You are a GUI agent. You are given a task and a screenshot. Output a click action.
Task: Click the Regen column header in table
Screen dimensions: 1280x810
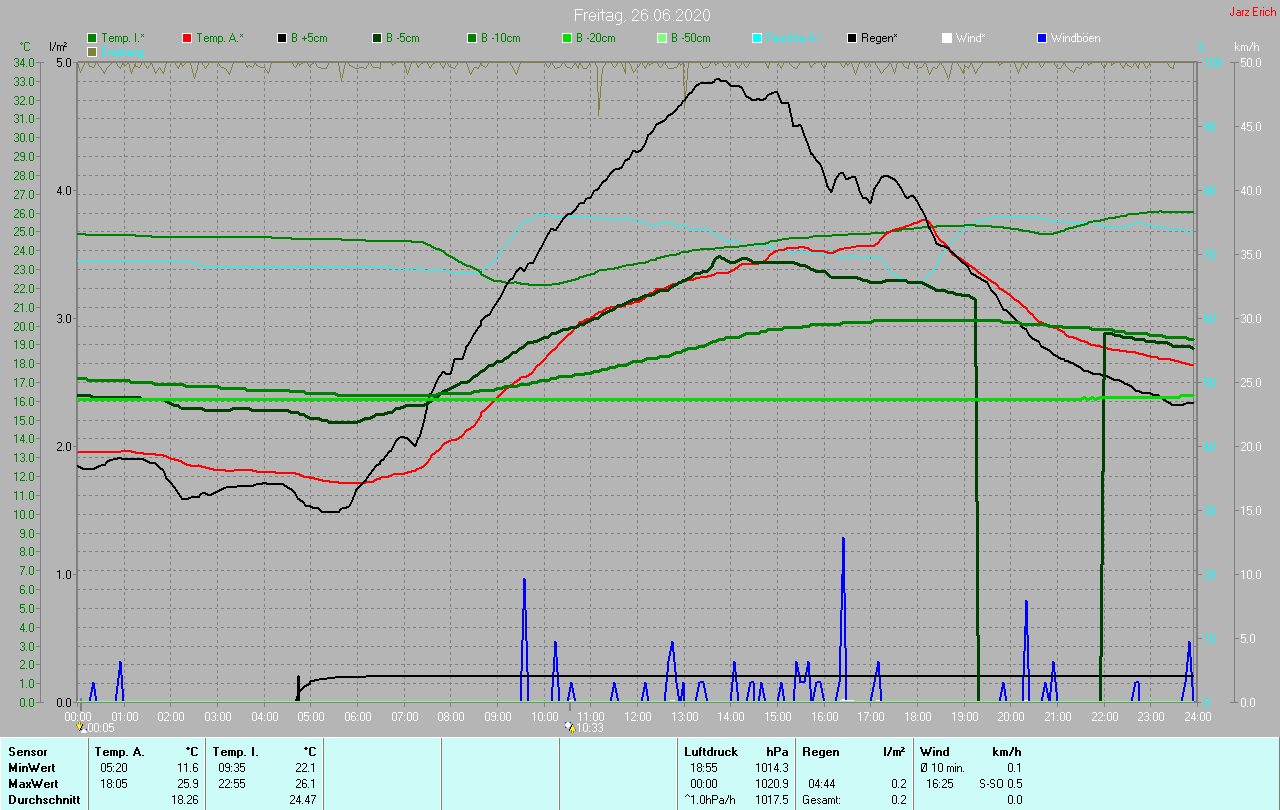coord(821,751)
